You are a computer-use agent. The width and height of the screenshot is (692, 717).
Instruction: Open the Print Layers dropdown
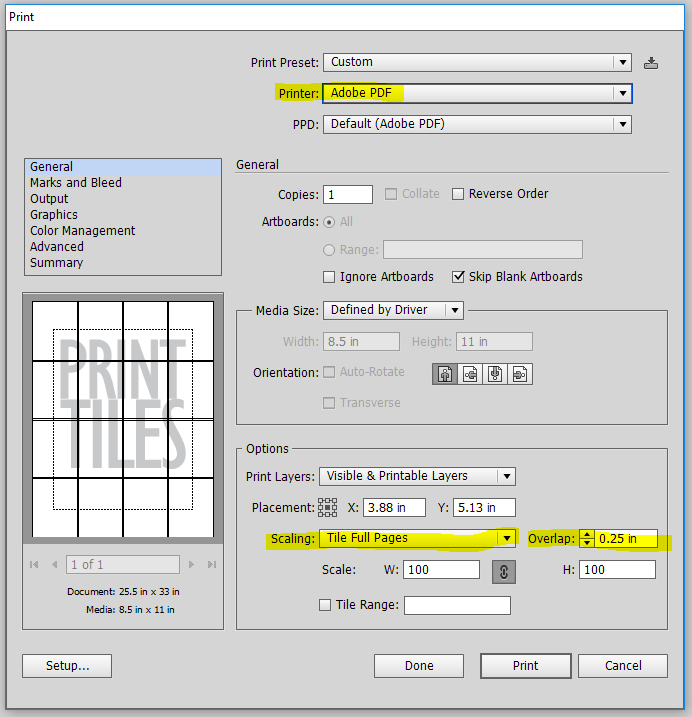pyautogui.click(x=417, y=476)
